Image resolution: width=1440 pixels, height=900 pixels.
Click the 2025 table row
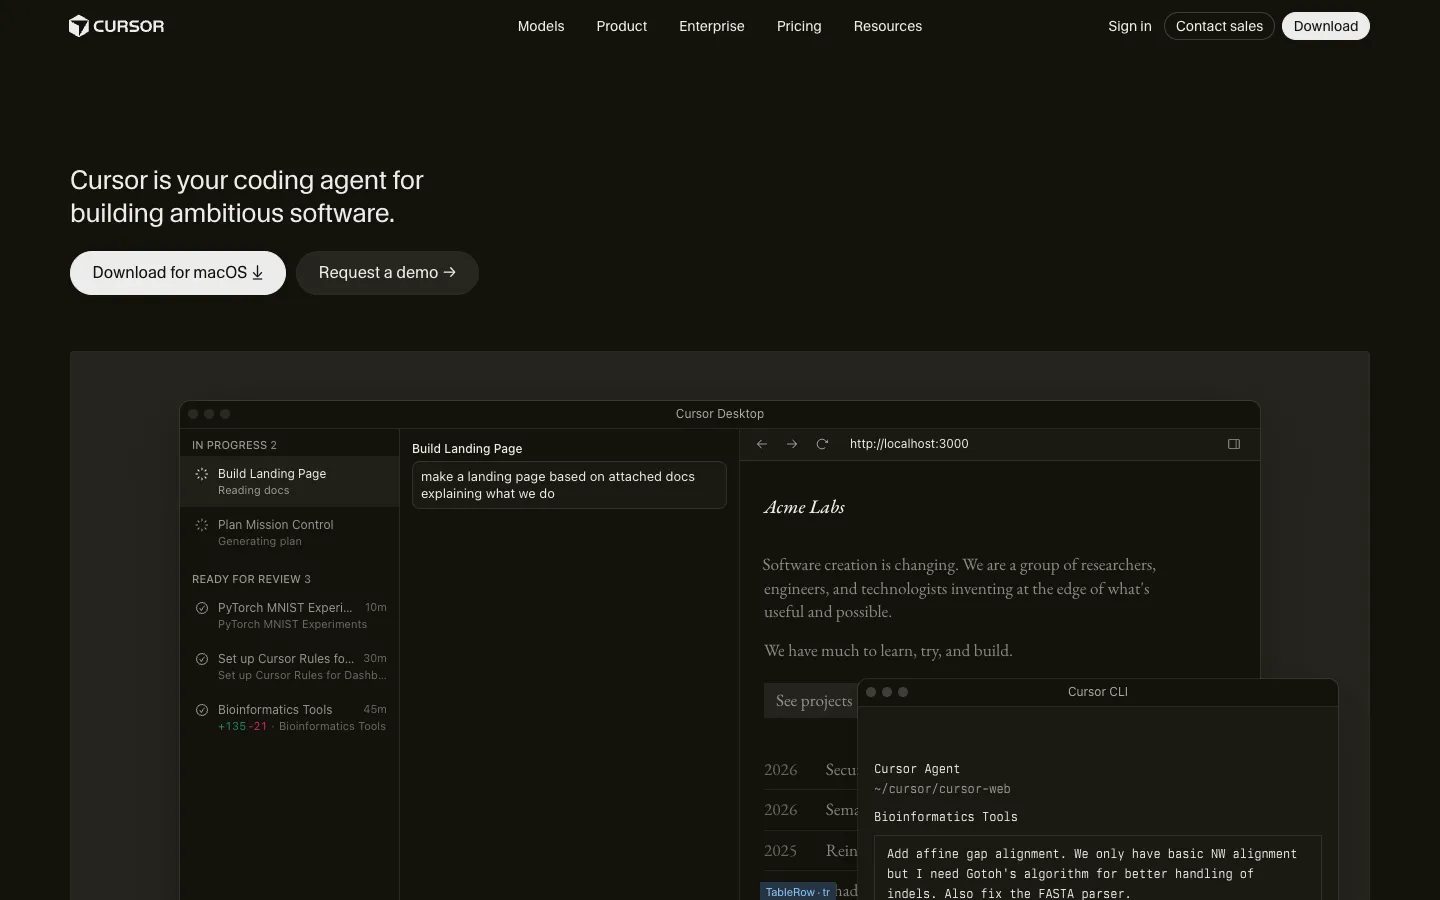point(810,851)
